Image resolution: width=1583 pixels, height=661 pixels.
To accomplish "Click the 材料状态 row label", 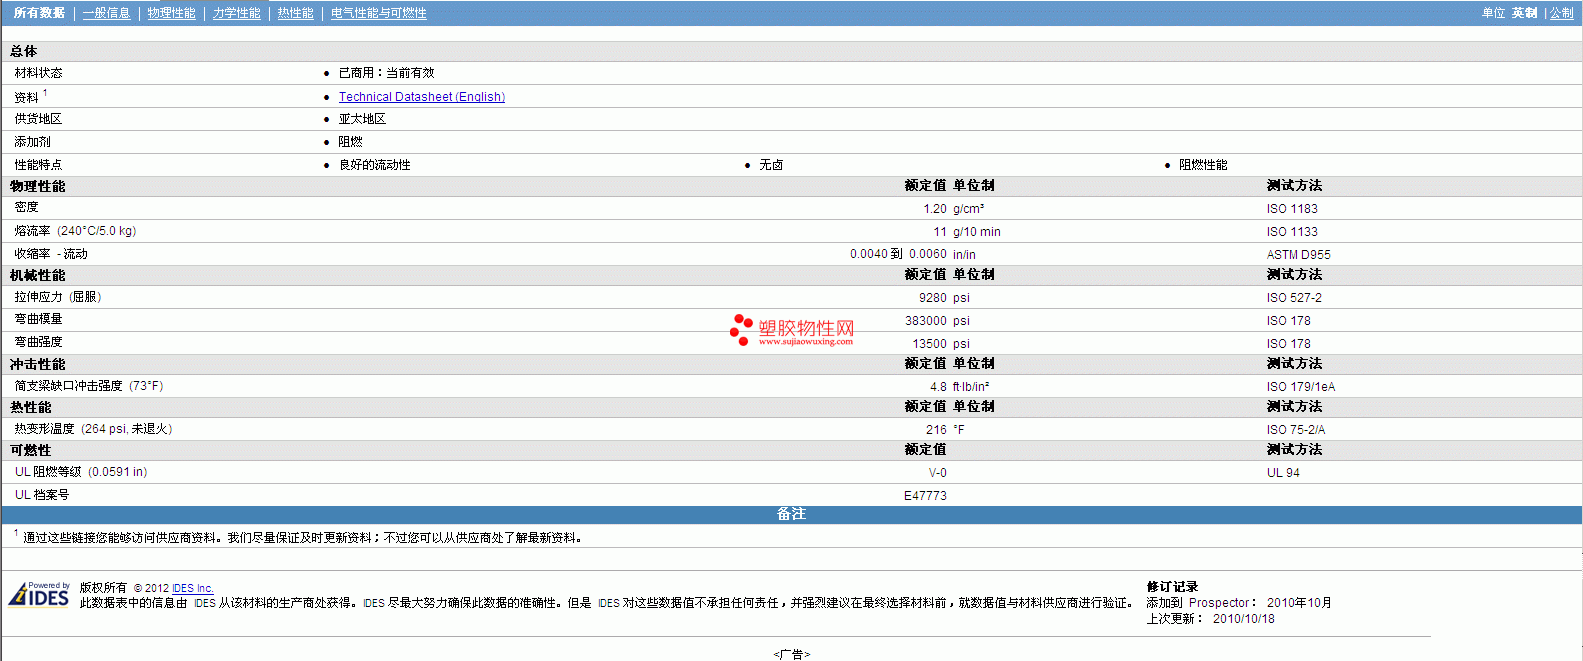I will point(38,73).
